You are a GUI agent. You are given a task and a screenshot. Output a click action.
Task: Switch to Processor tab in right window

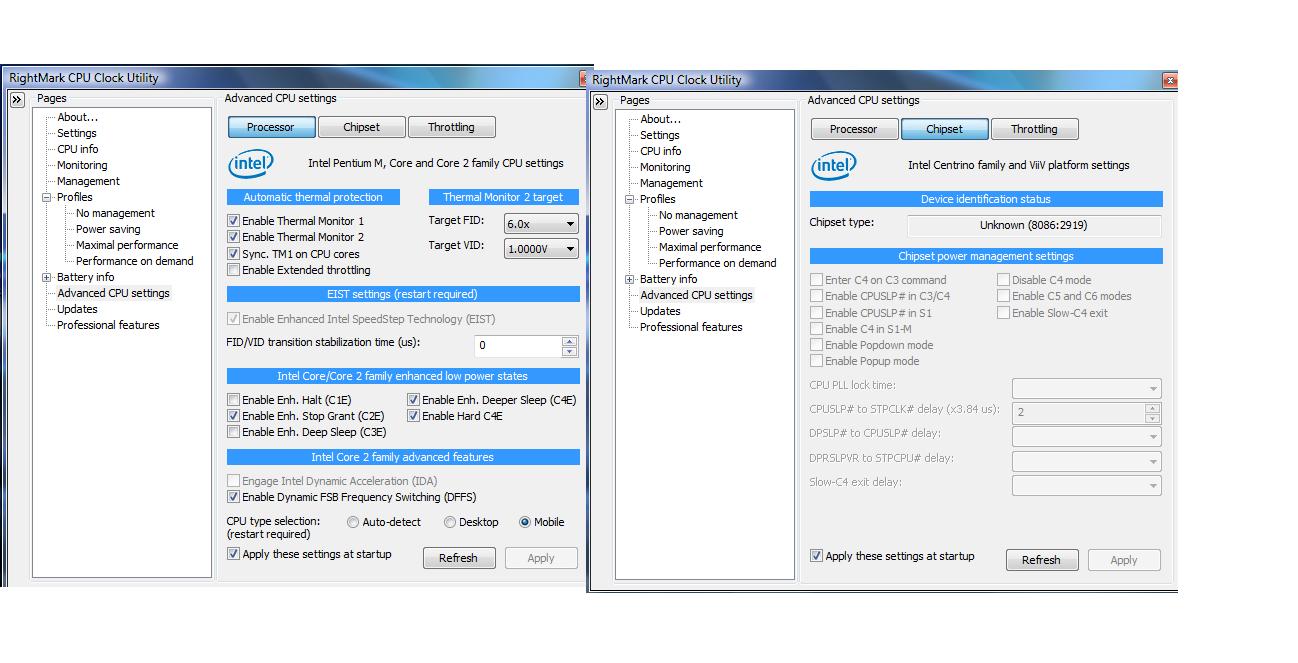coord(854,129)
